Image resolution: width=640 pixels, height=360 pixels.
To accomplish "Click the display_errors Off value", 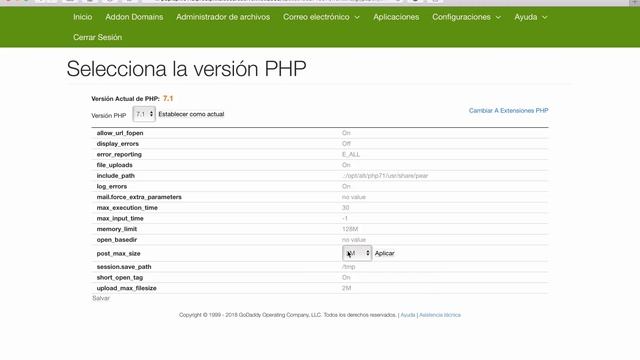I will point(346,143).
